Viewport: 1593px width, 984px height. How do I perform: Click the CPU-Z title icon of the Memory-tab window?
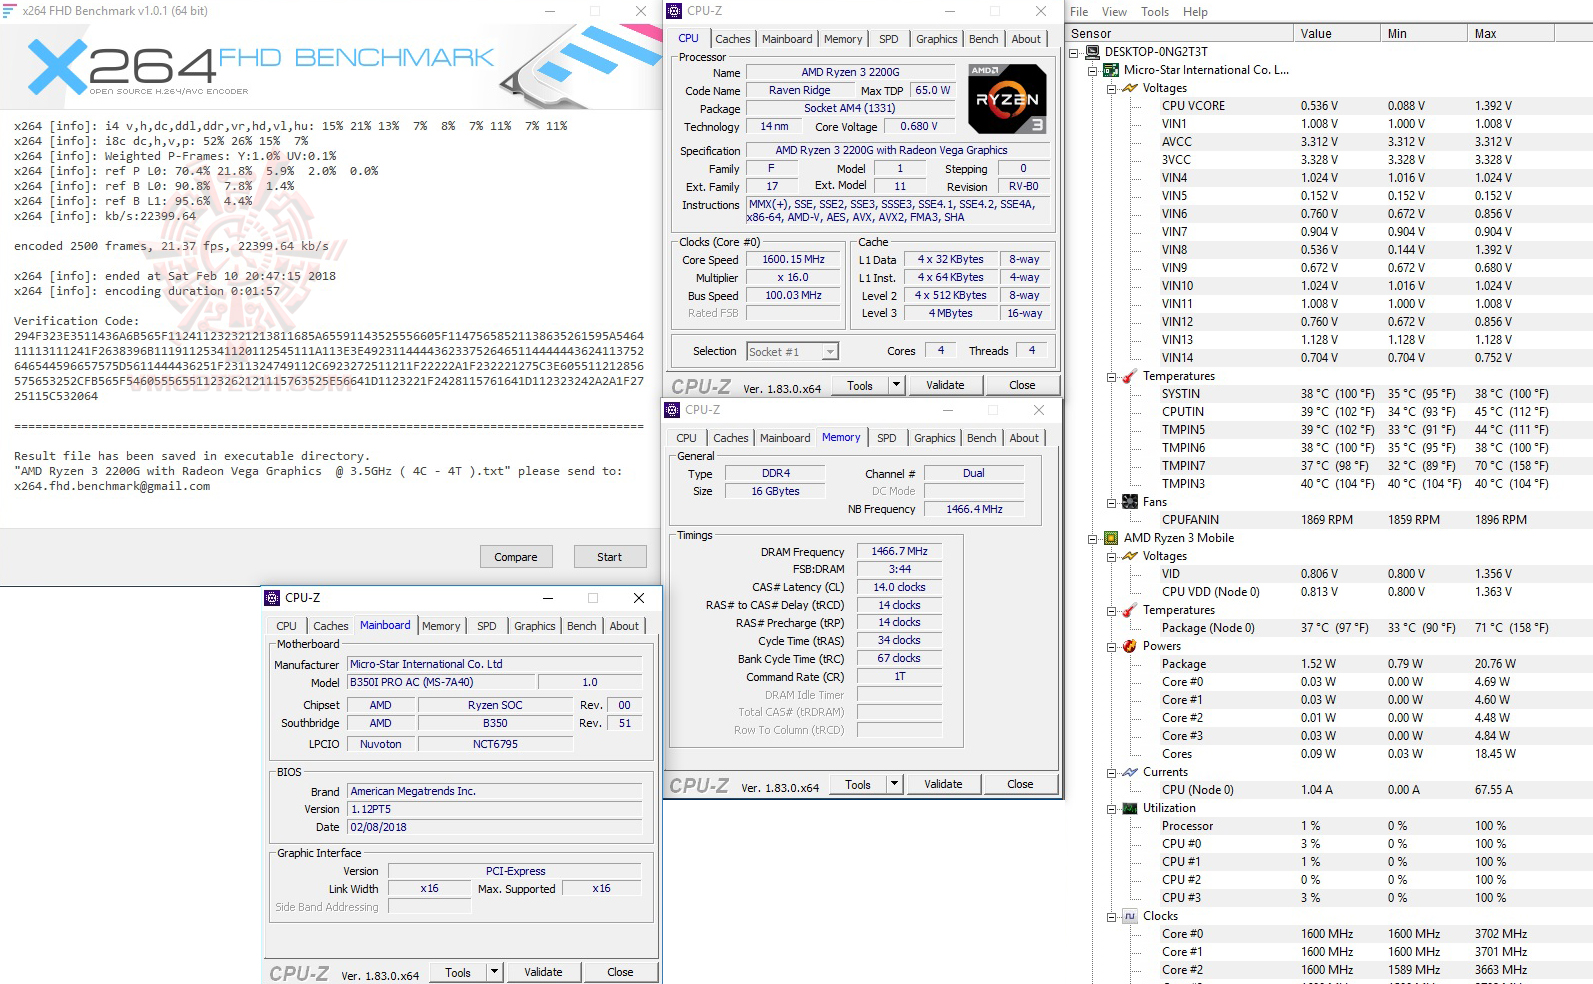[x=672, y=410]
